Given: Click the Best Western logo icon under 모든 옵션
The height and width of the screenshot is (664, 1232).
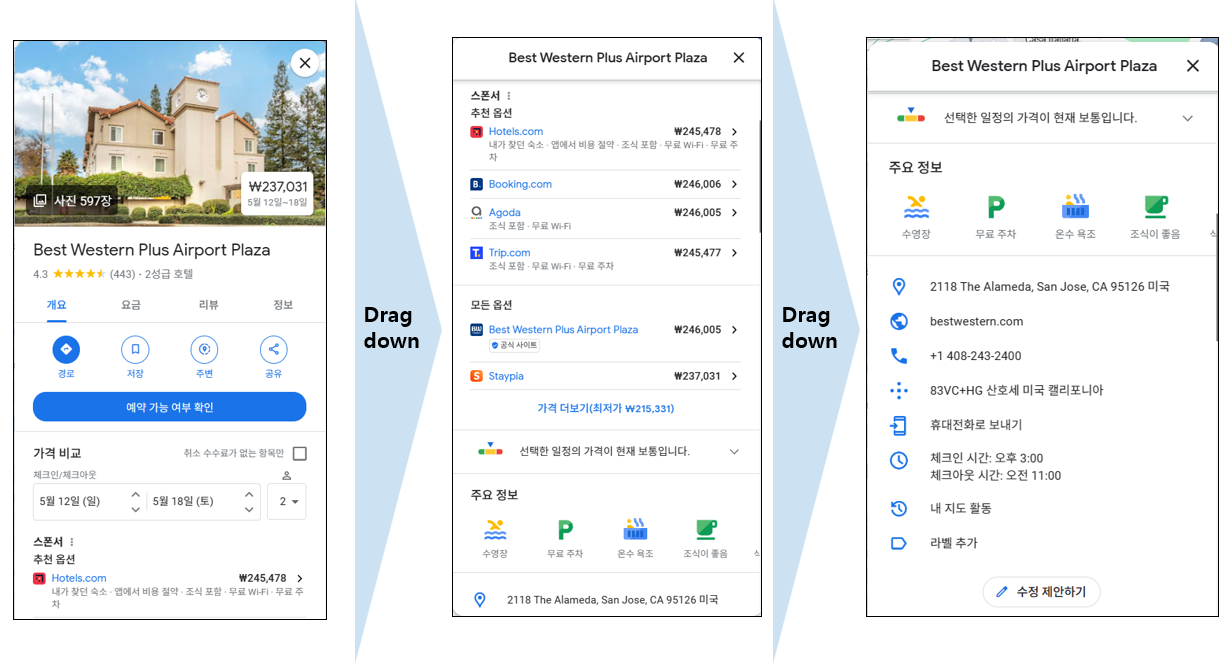Looking at the screenshot, I should (476, 329).
